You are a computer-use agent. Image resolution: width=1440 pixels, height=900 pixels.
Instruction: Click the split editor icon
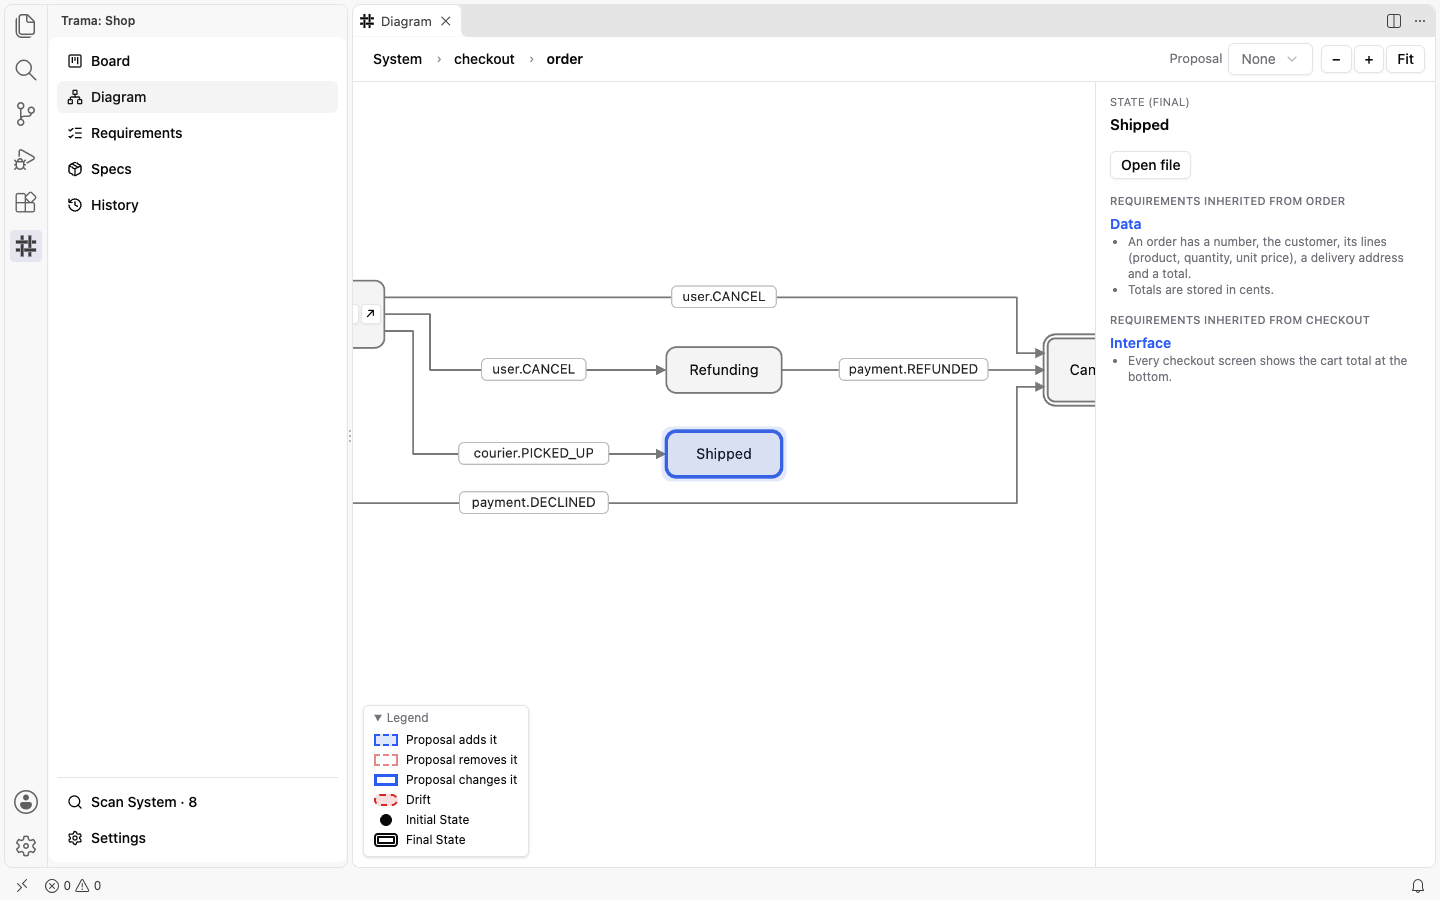tap(1394, 21)
